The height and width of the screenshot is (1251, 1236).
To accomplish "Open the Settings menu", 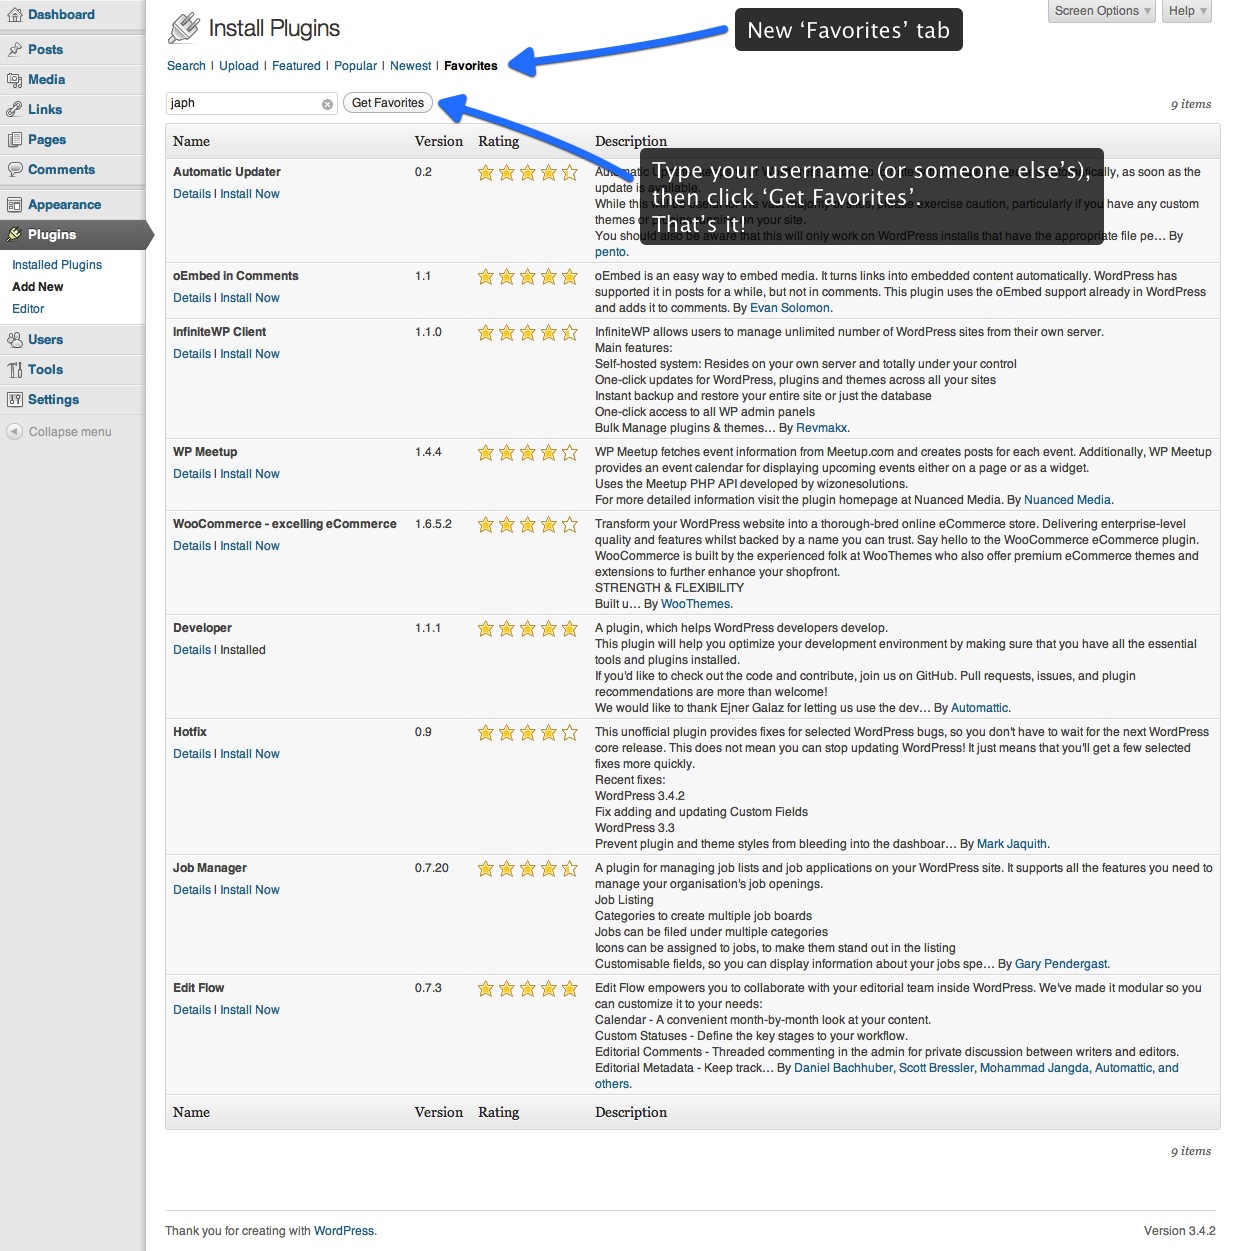I will click(53, 399).
